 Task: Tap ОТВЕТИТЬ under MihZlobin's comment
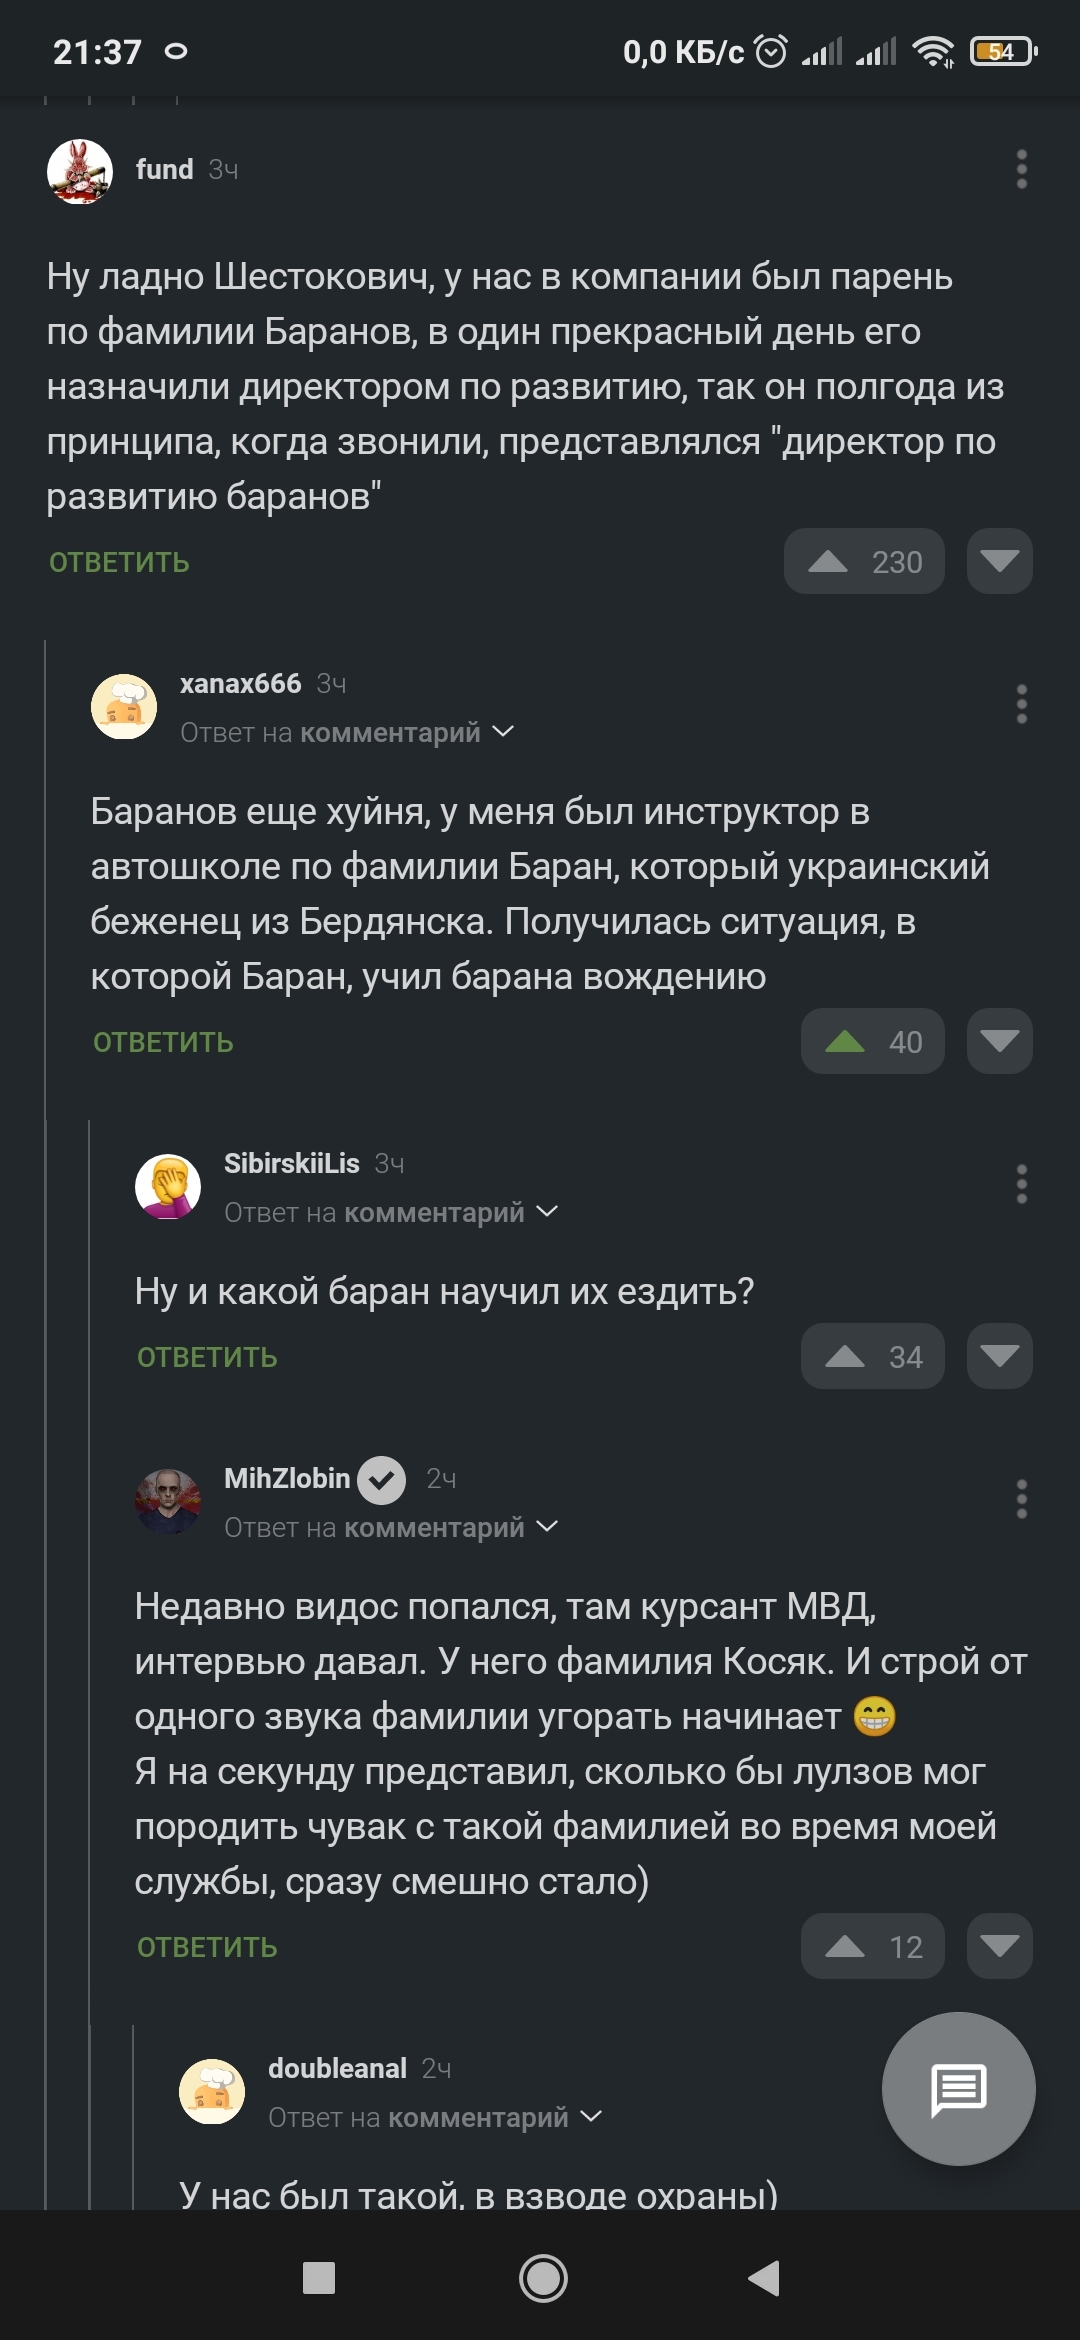[x=207, y=1948]
